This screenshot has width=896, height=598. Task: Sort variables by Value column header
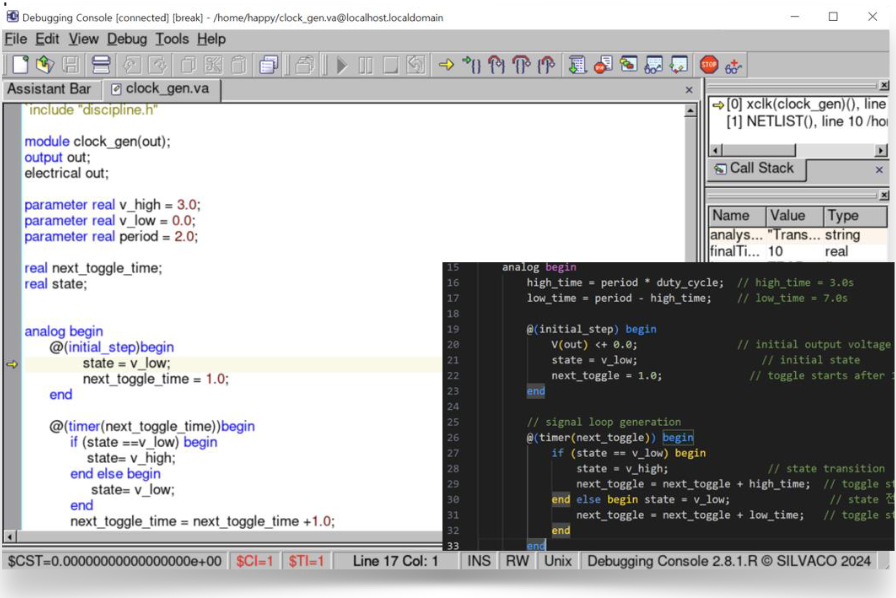click(x=794, y=216)
